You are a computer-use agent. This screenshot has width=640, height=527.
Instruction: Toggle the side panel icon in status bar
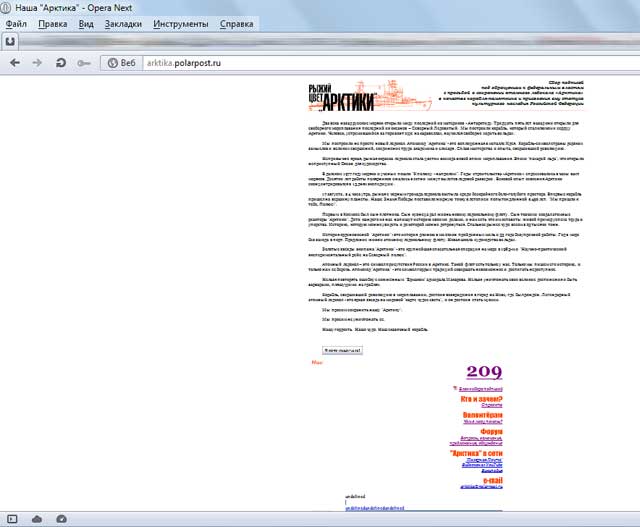[13, 518]
